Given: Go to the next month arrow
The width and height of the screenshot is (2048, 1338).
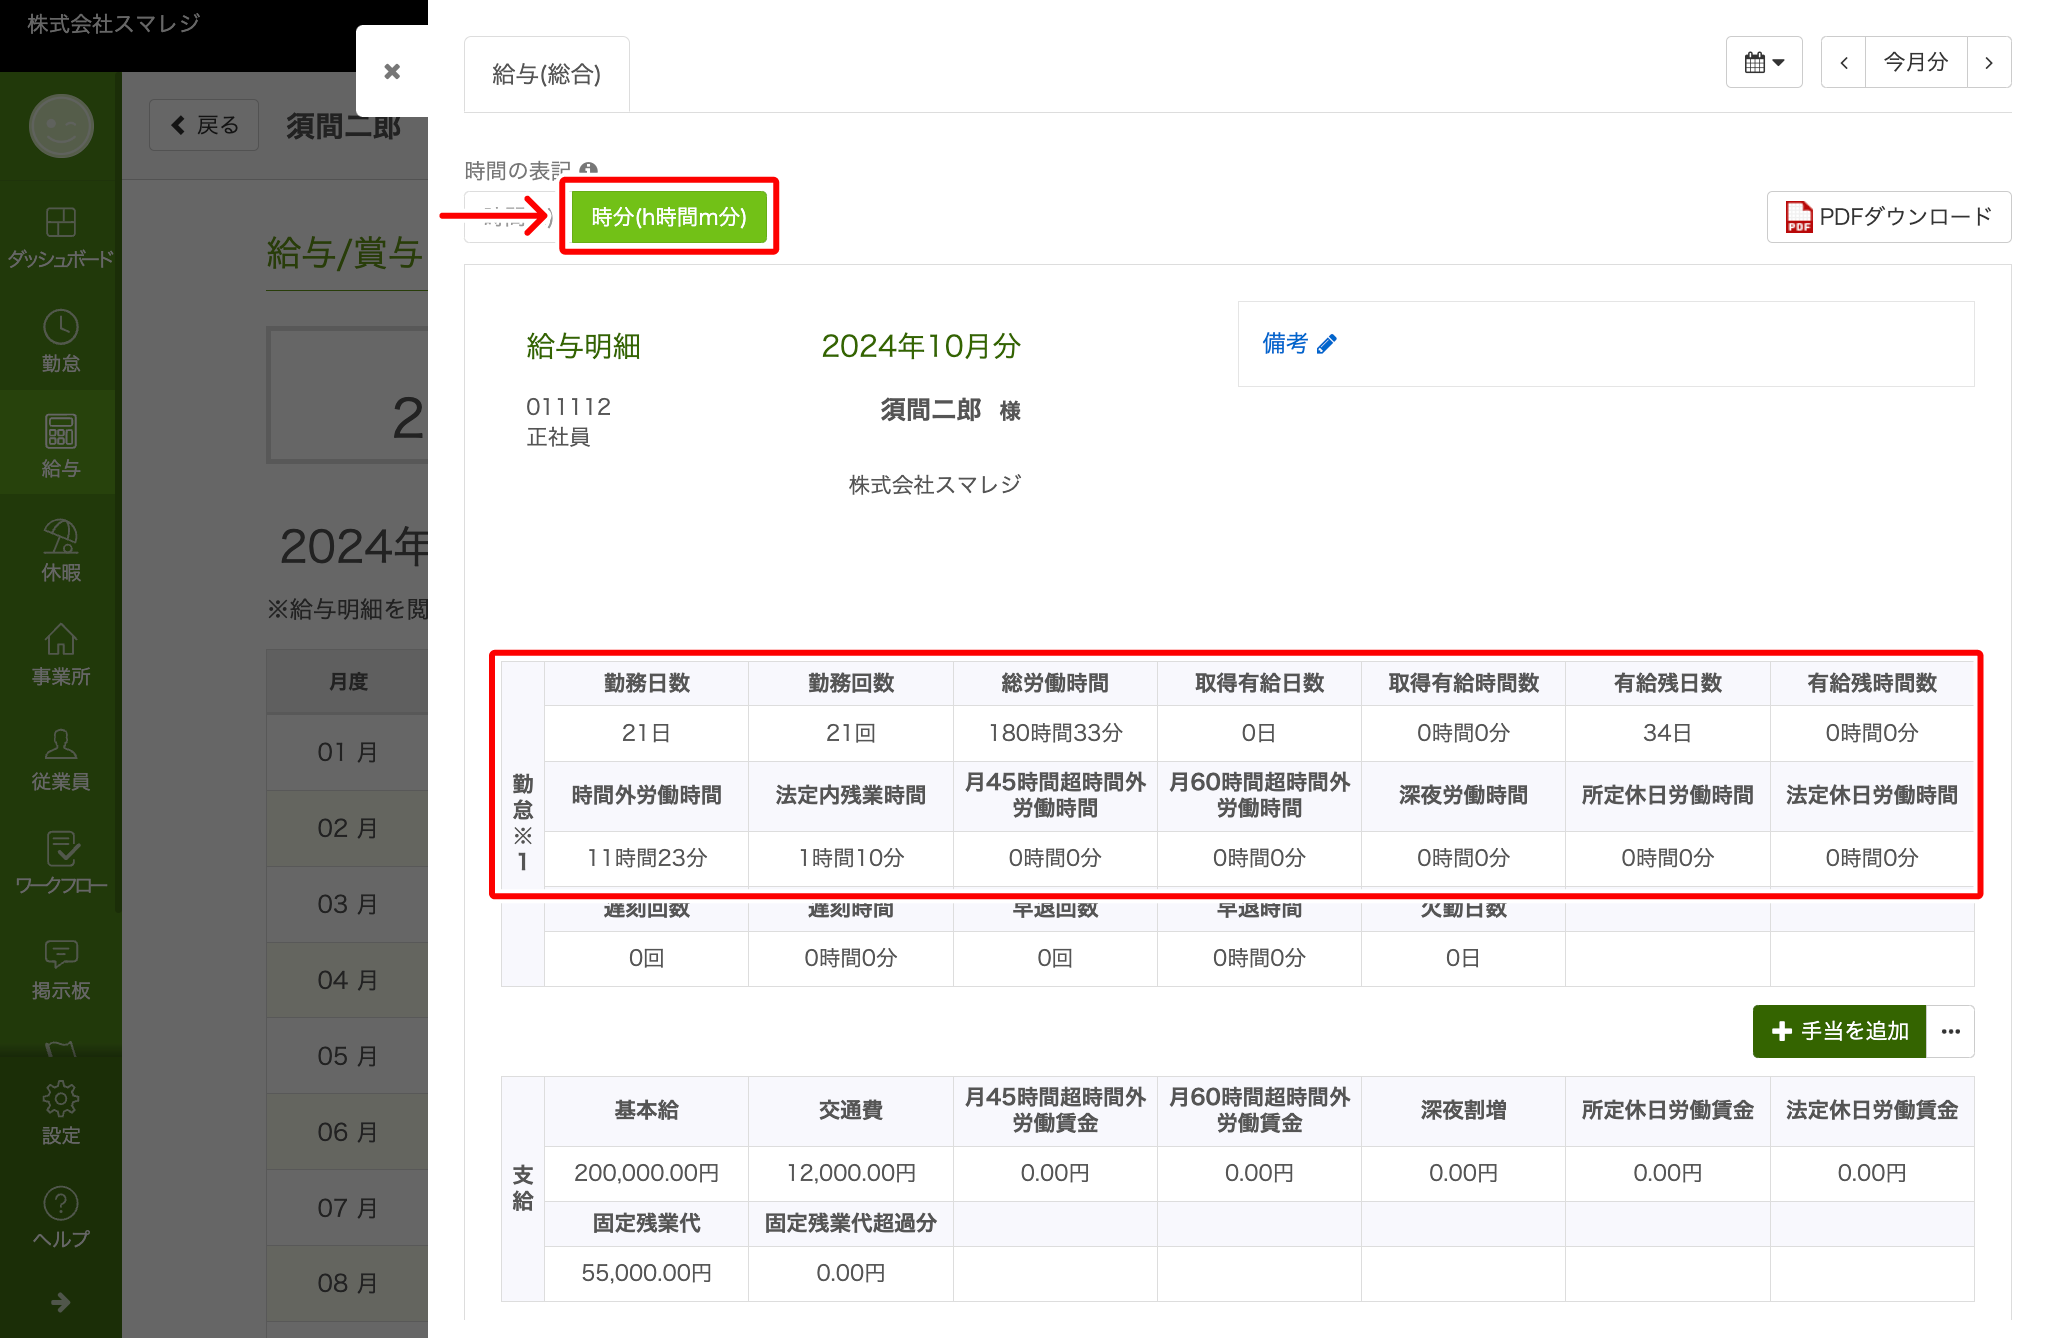Looking at the screenshot, I should [x=1989, y=62].
